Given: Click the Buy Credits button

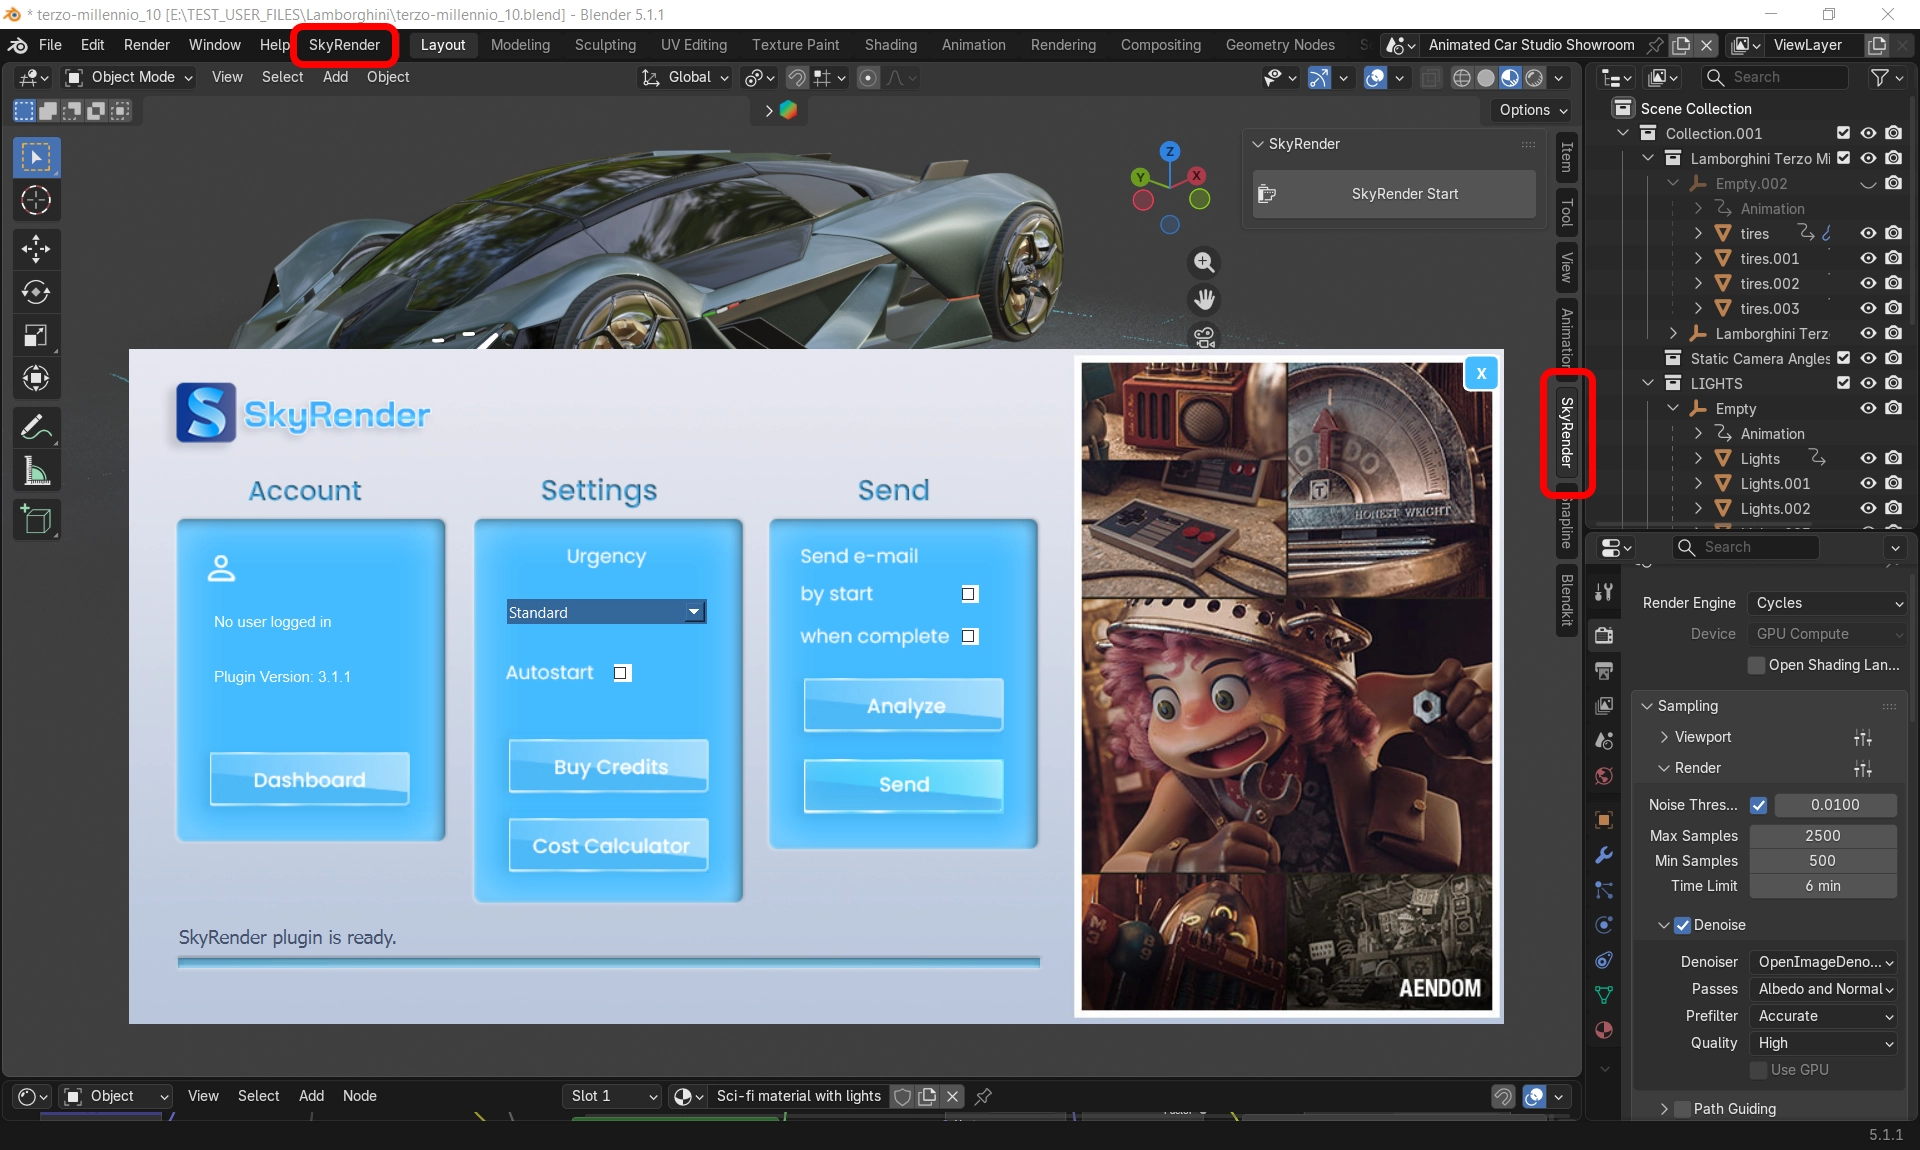Looking at the screenshot, I should (609, 766).
